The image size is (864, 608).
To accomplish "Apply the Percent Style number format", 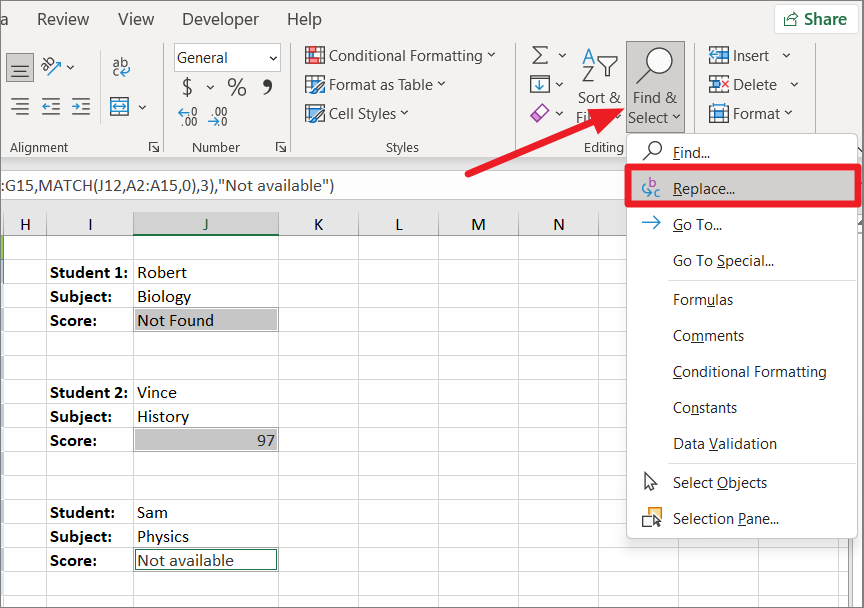I will (237, 88).
